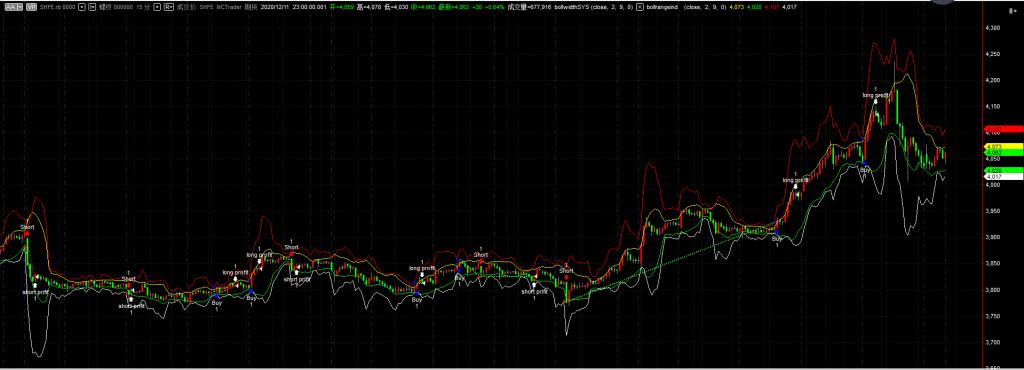
Task: Click the green 4,028 price tag on axis
Action: point(1003,170)
